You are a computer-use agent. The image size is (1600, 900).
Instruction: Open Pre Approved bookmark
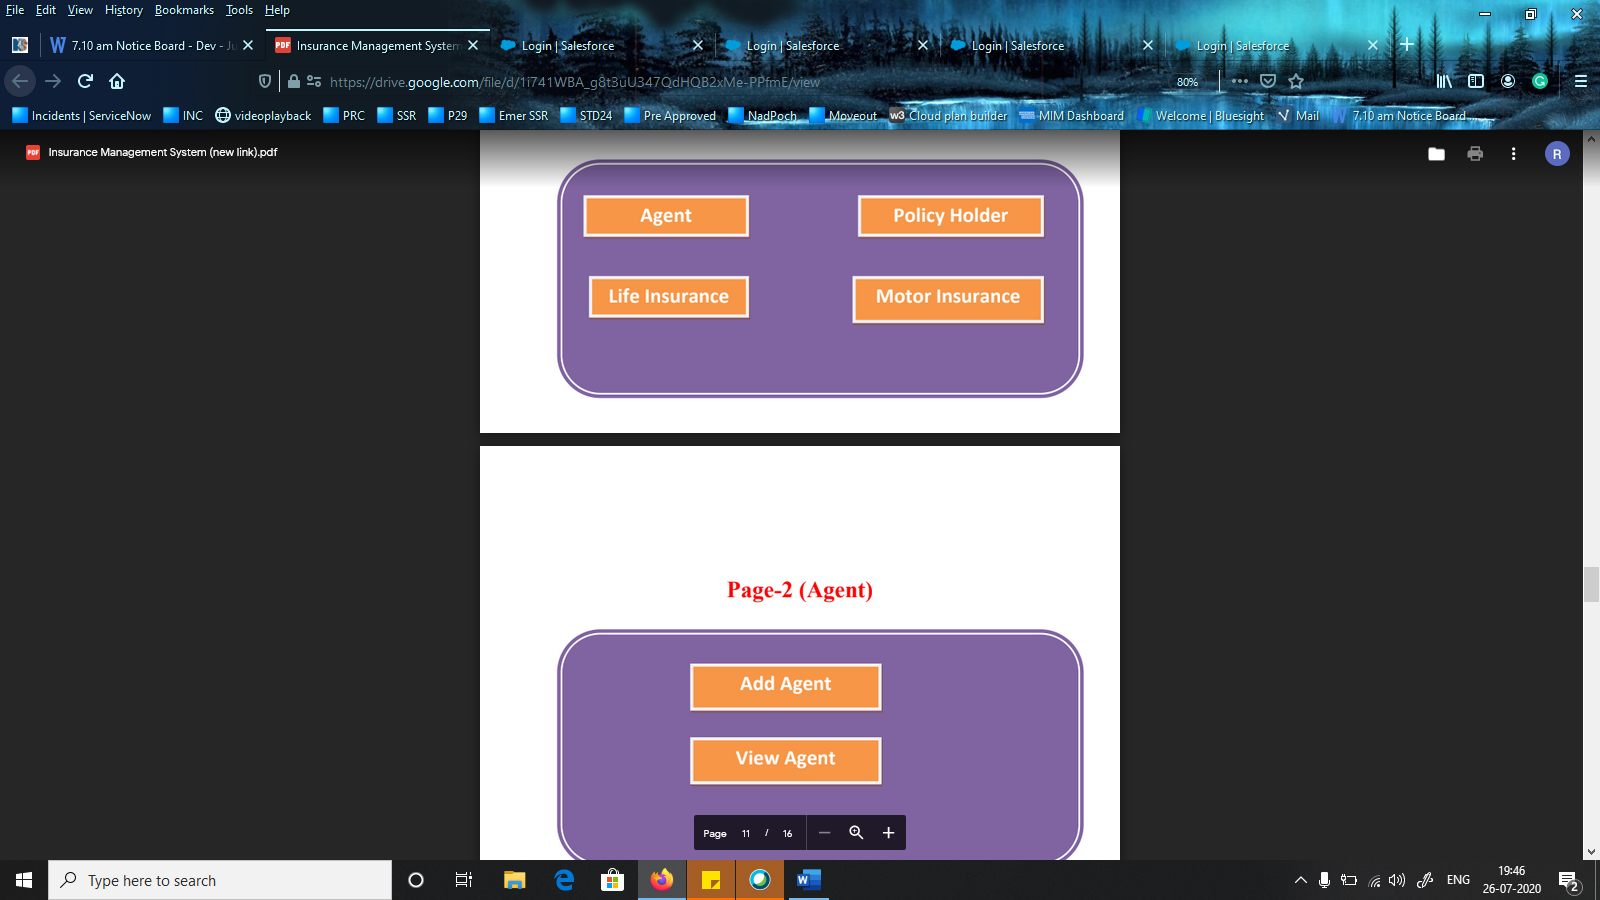[x=670, y=116]
